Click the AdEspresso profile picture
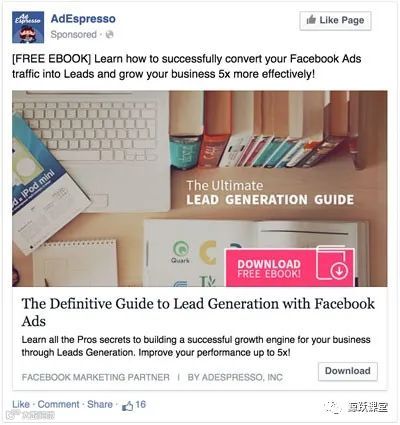400x425 pixels. (28, 27)
